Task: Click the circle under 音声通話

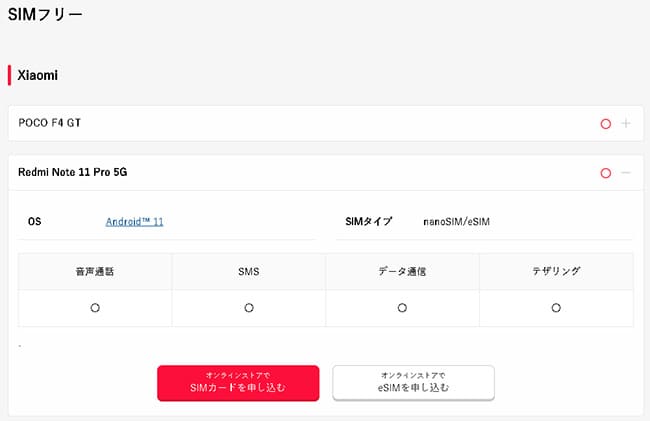Action: tap(95, 308)
